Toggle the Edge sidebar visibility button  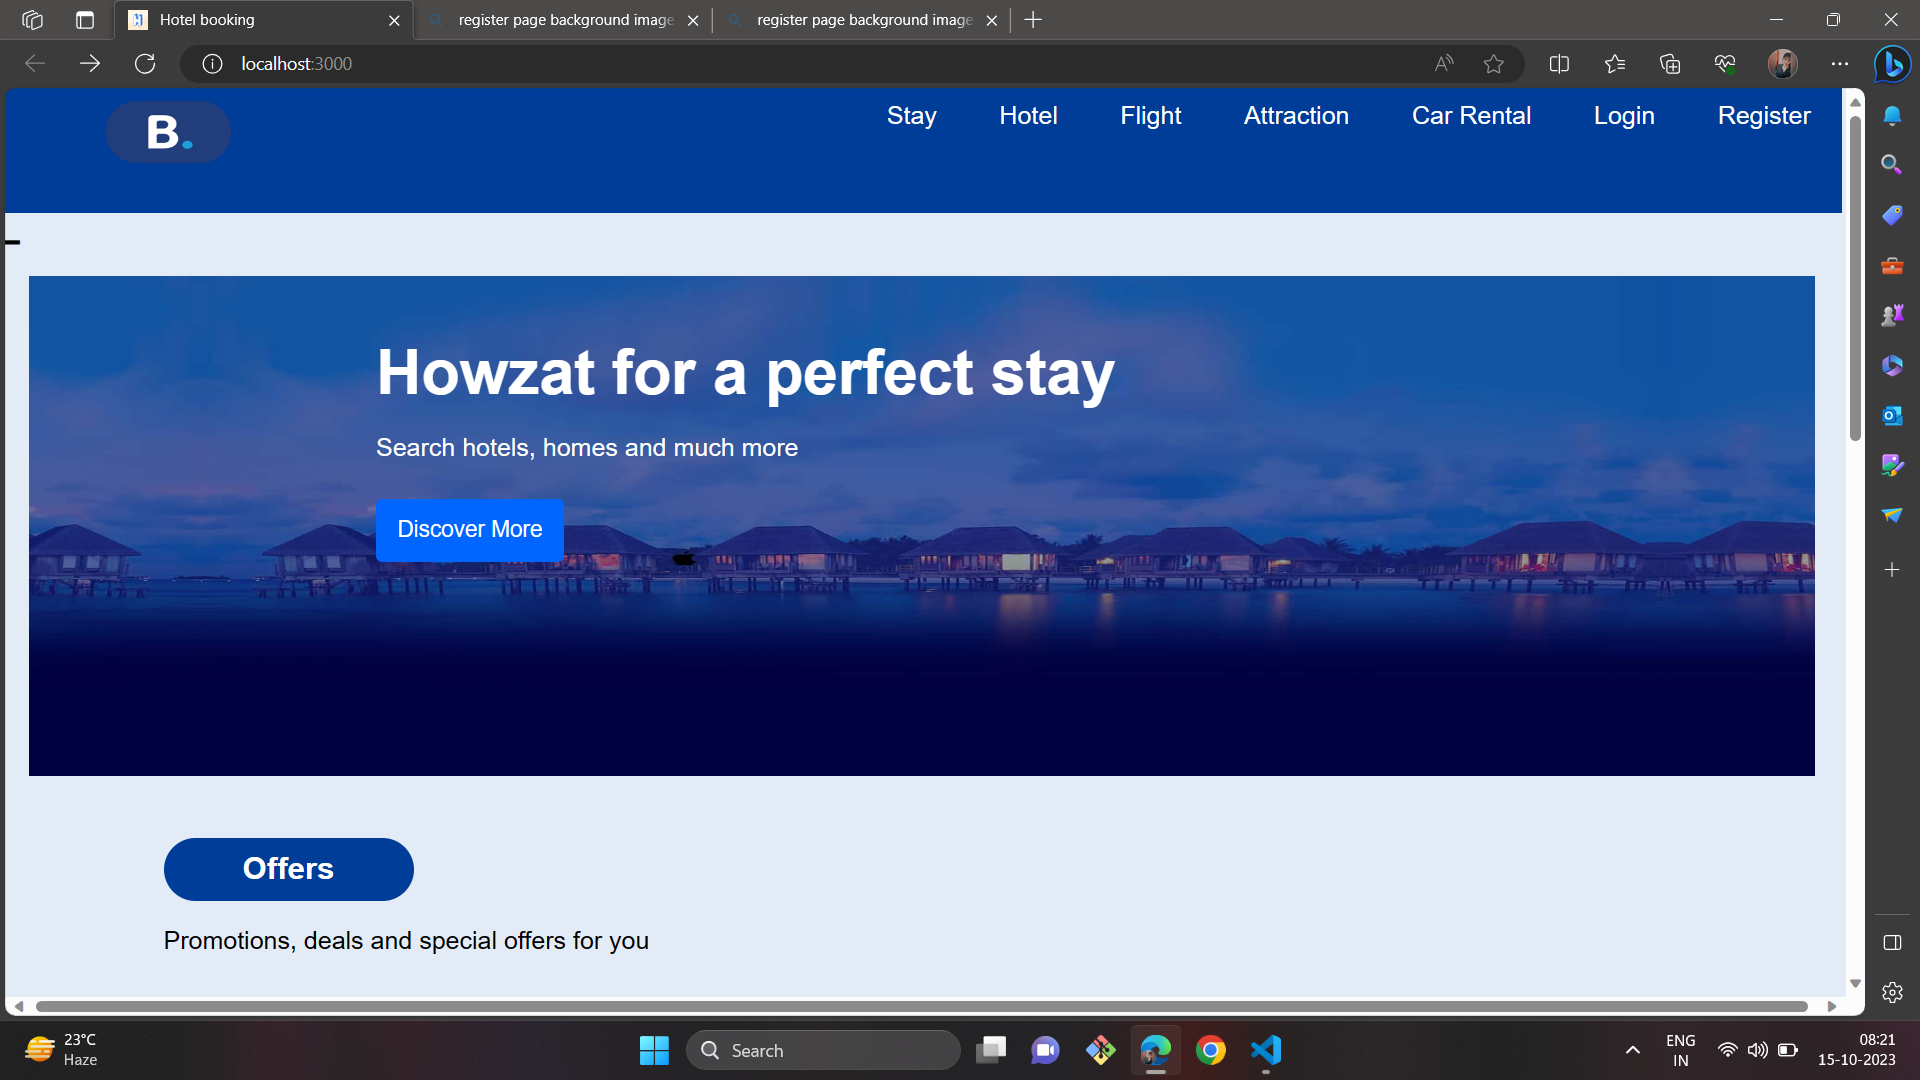[x=1891, y=942]
